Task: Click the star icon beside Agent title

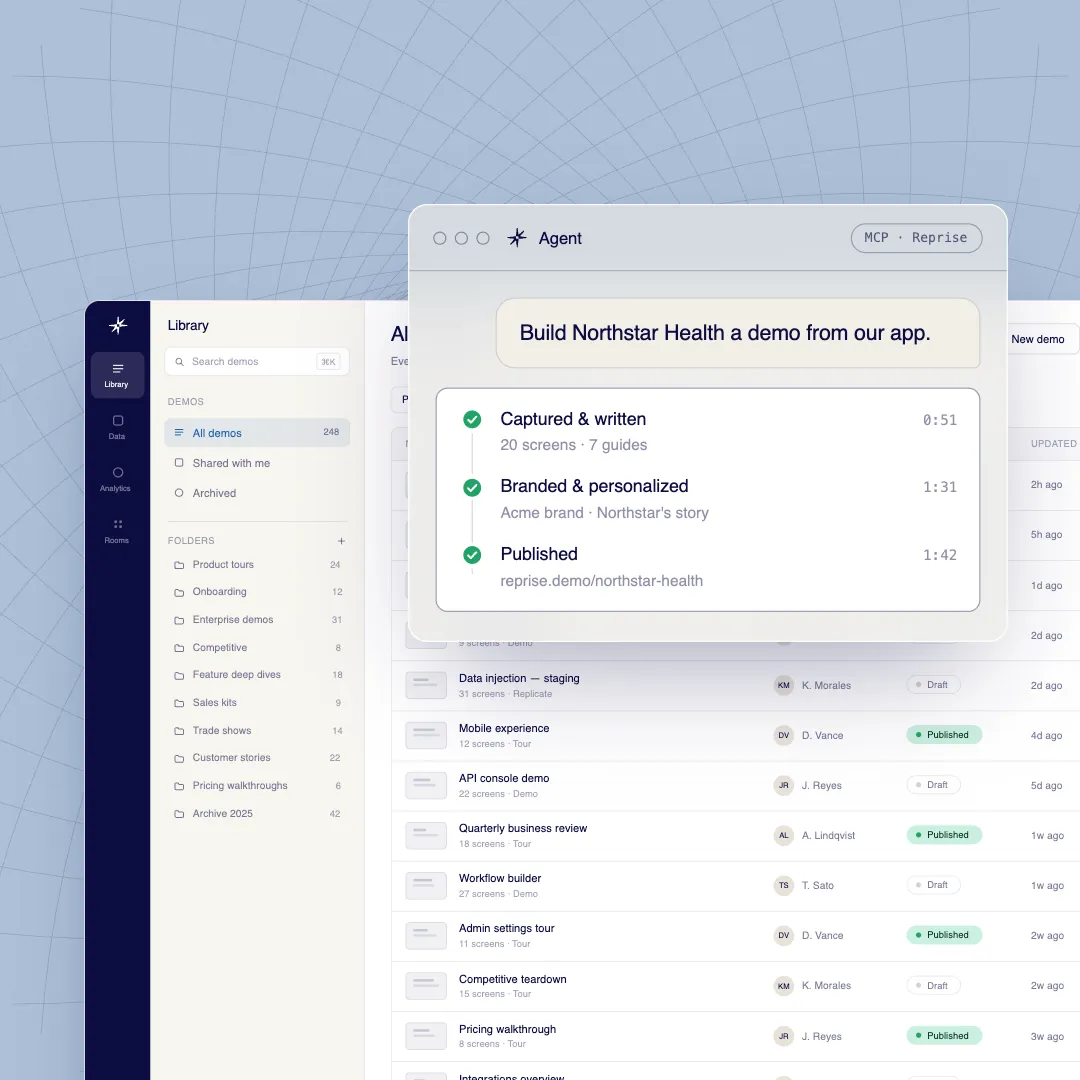Action: [517, 238]
